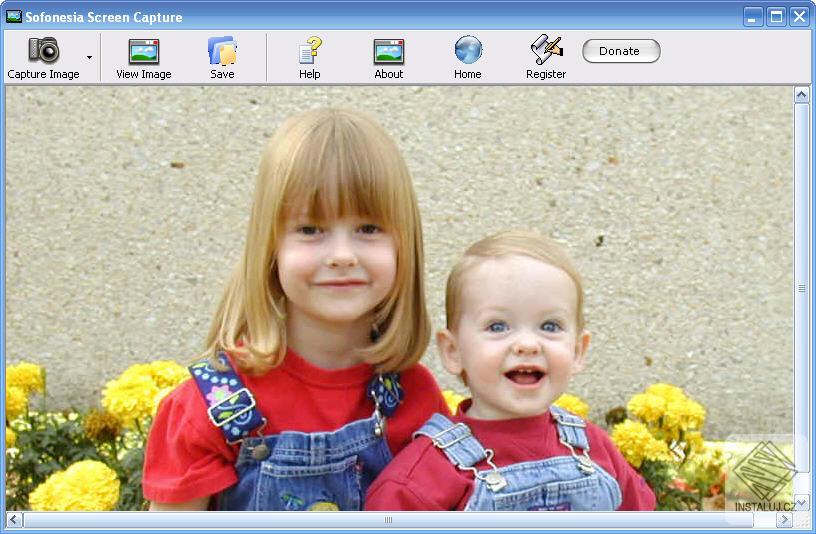Click the captured photo preview
Viewport: 816px width, 534px height.
(x=399, y=298)
